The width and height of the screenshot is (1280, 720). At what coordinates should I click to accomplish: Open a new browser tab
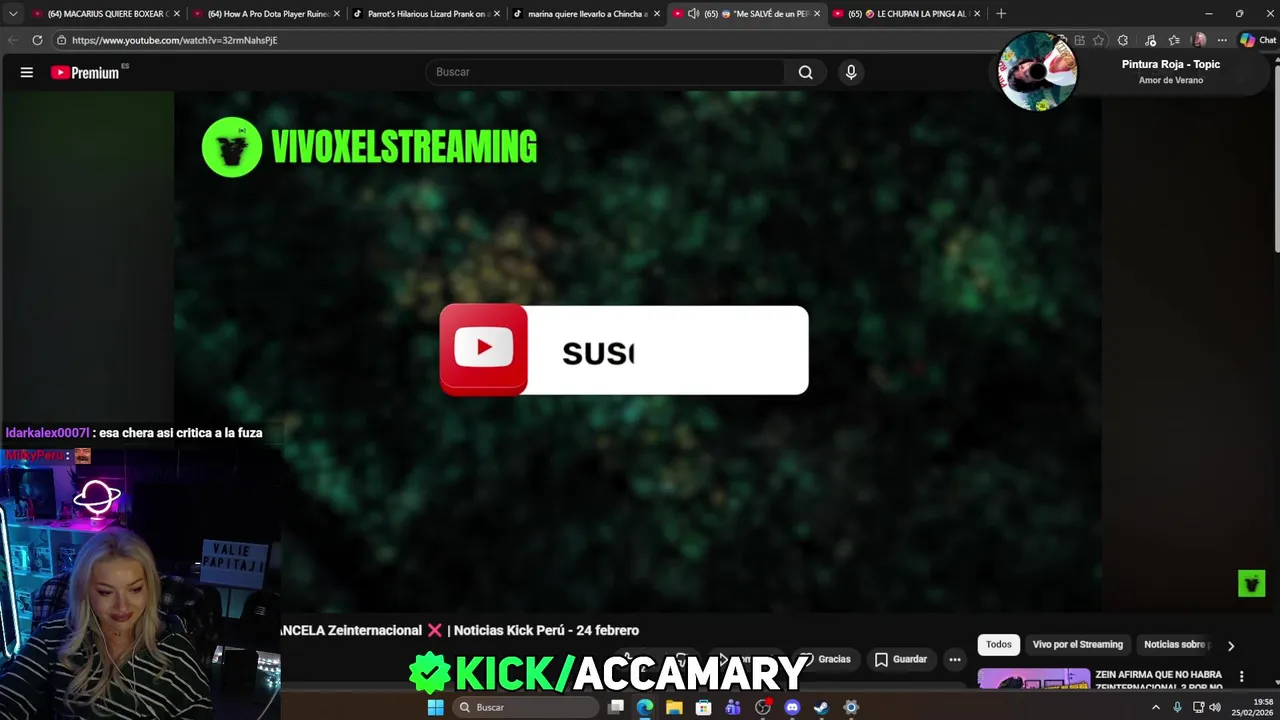point(1001,14)
